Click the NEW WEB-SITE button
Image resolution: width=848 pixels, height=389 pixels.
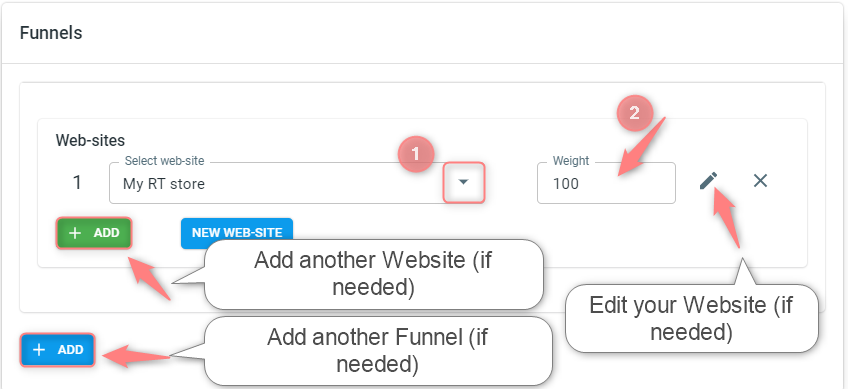[x=237, y=233]
